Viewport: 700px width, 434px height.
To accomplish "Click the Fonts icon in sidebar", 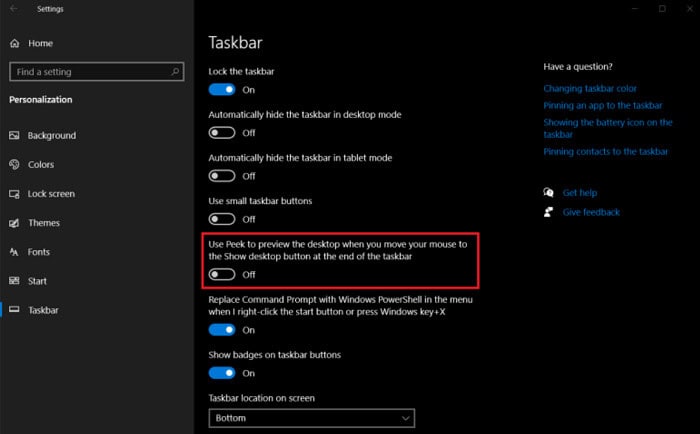I will [x=14, y=252].
